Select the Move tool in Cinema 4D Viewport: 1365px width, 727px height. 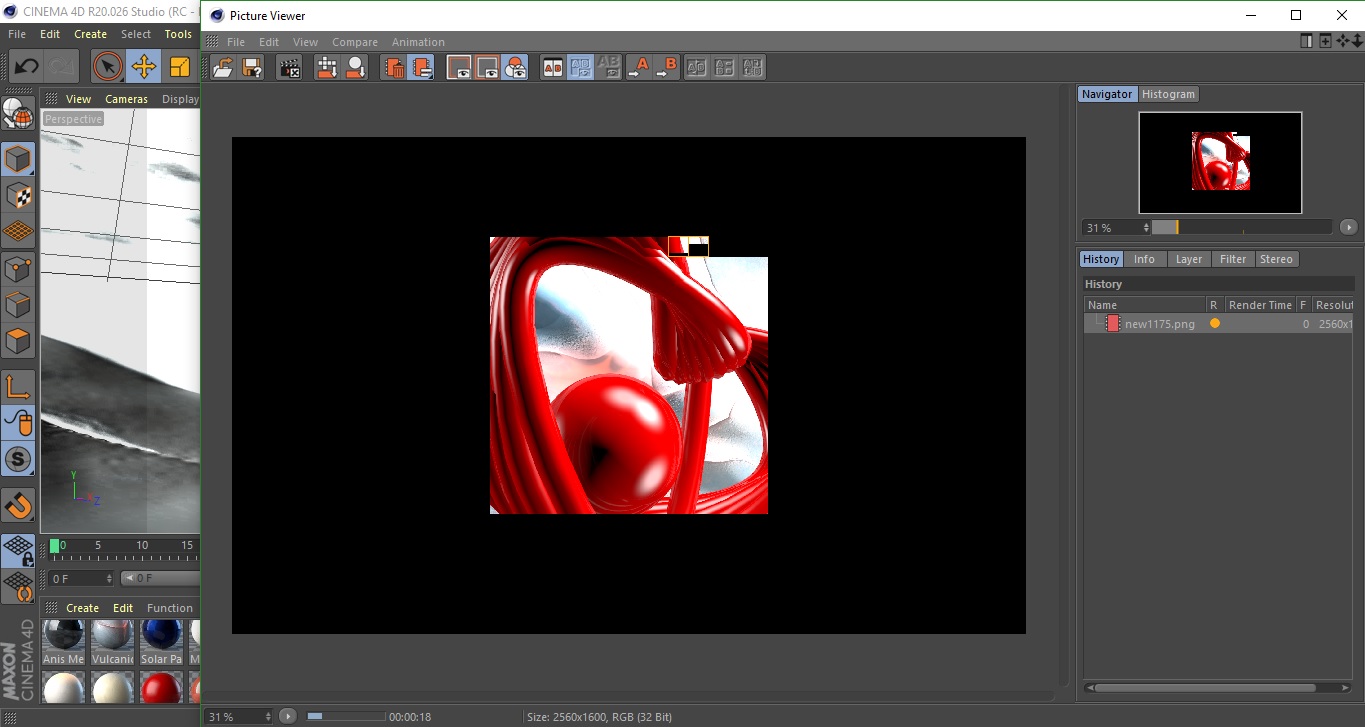(x=144, y=67)
